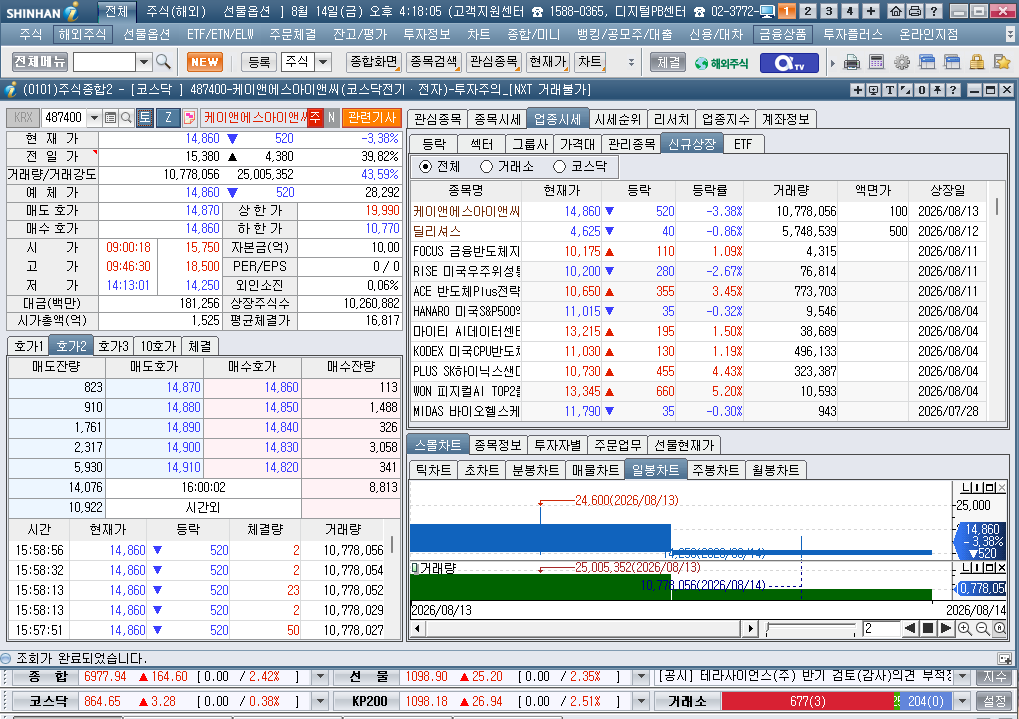
Task: Switch to the 호가1 tab
Action: 28,346
